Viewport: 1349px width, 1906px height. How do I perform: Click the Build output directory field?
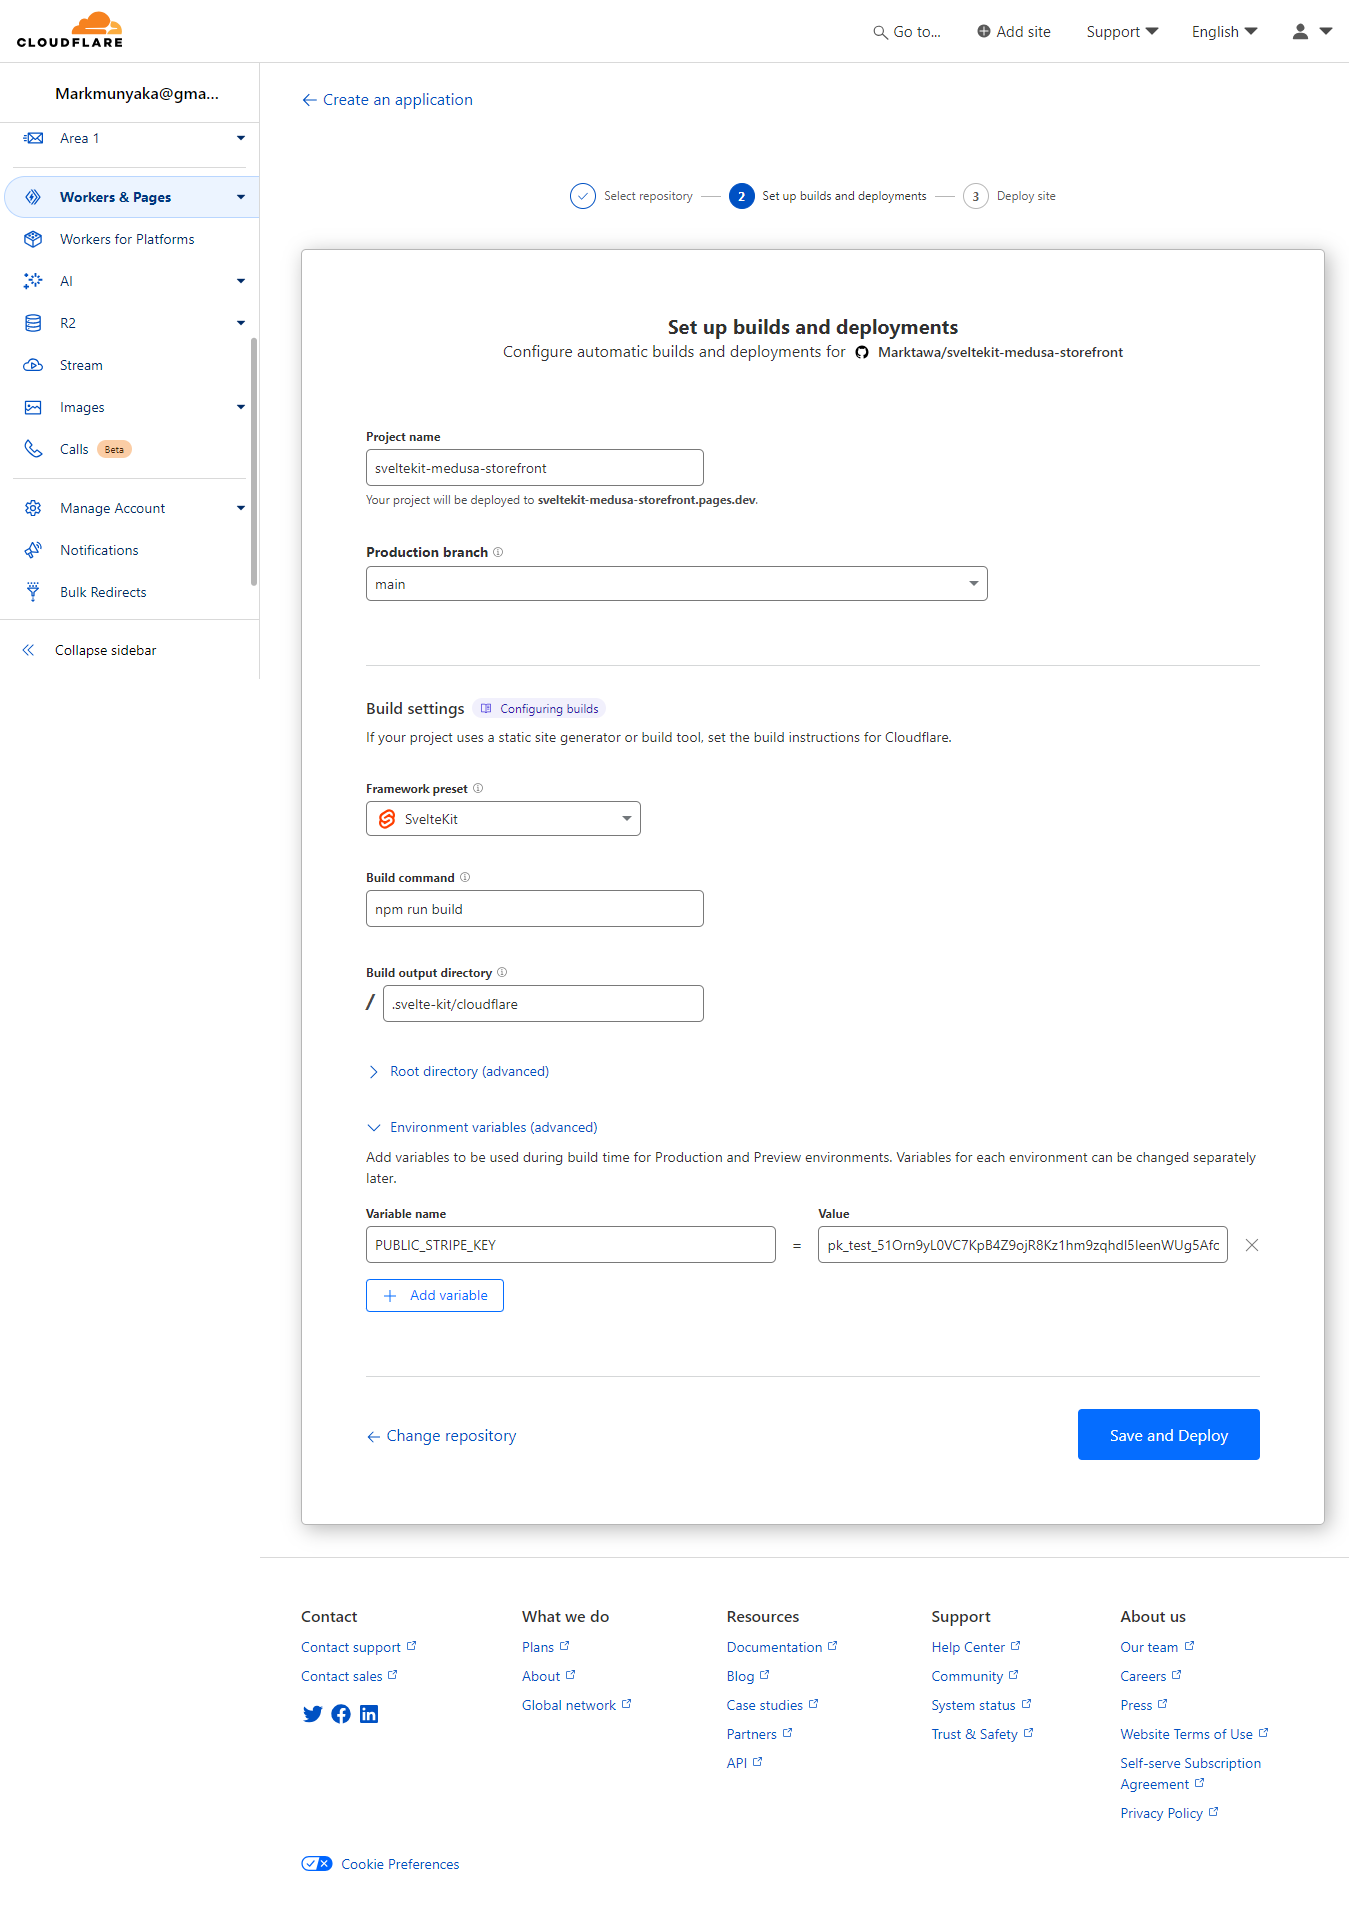(543, 1004)
